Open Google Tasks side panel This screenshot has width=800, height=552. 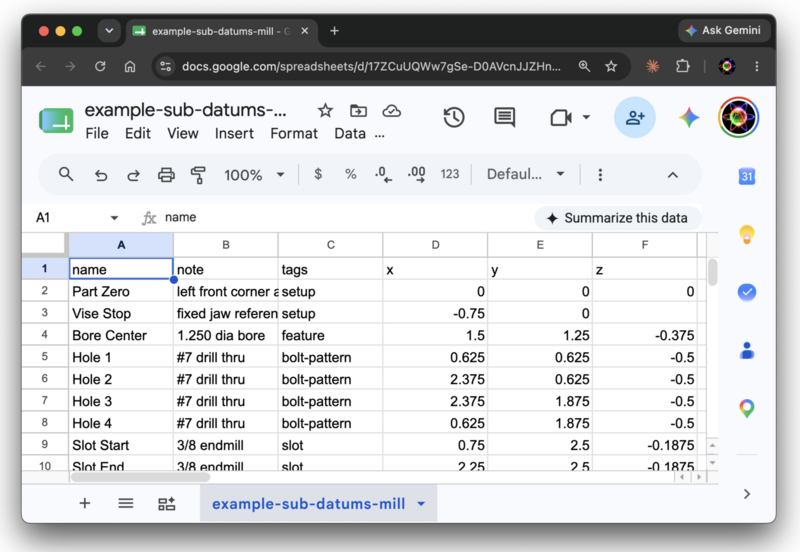click(746, 292)
